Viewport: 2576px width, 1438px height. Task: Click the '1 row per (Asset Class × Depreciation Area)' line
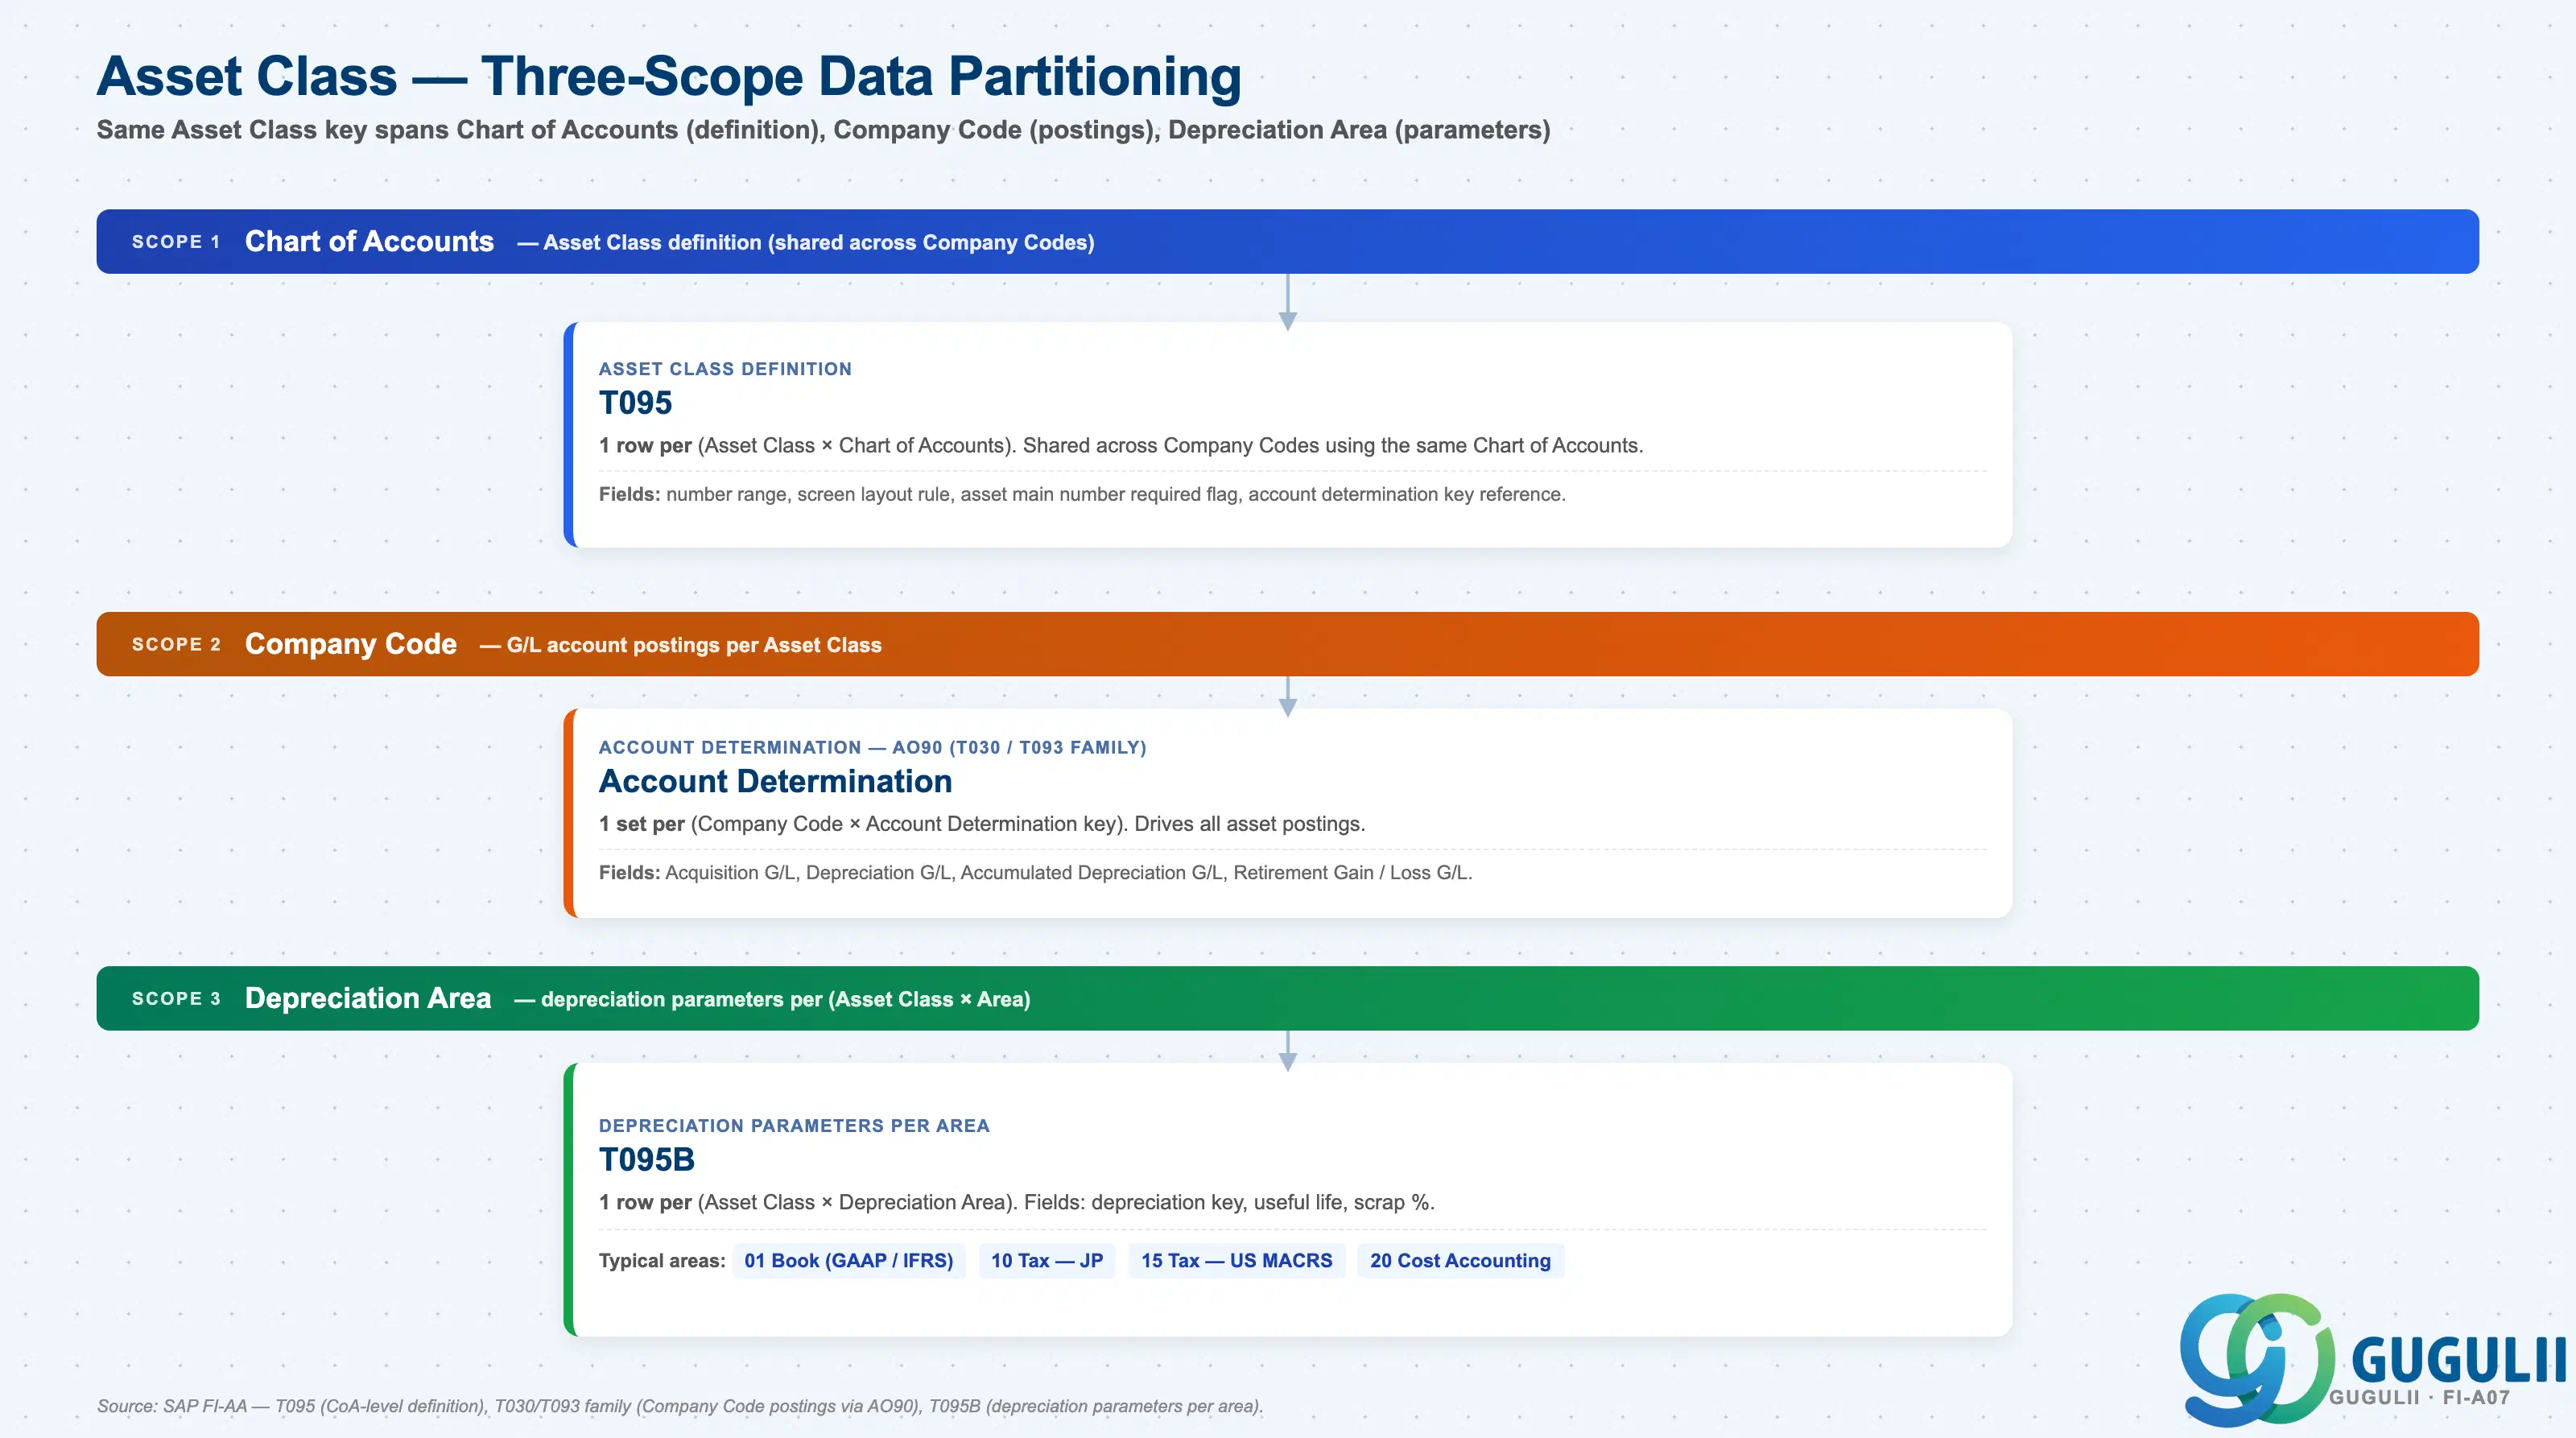coord(1016,1203)
